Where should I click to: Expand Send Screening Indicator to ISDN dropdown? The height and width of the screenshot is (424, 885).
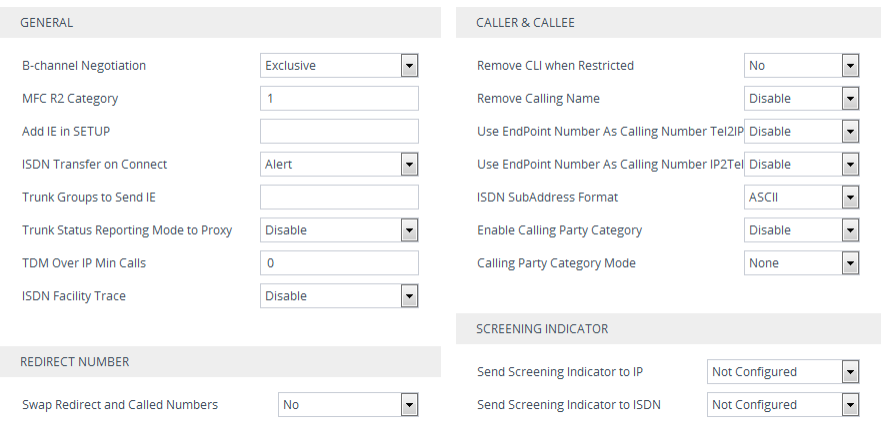(x=783, y=405)
